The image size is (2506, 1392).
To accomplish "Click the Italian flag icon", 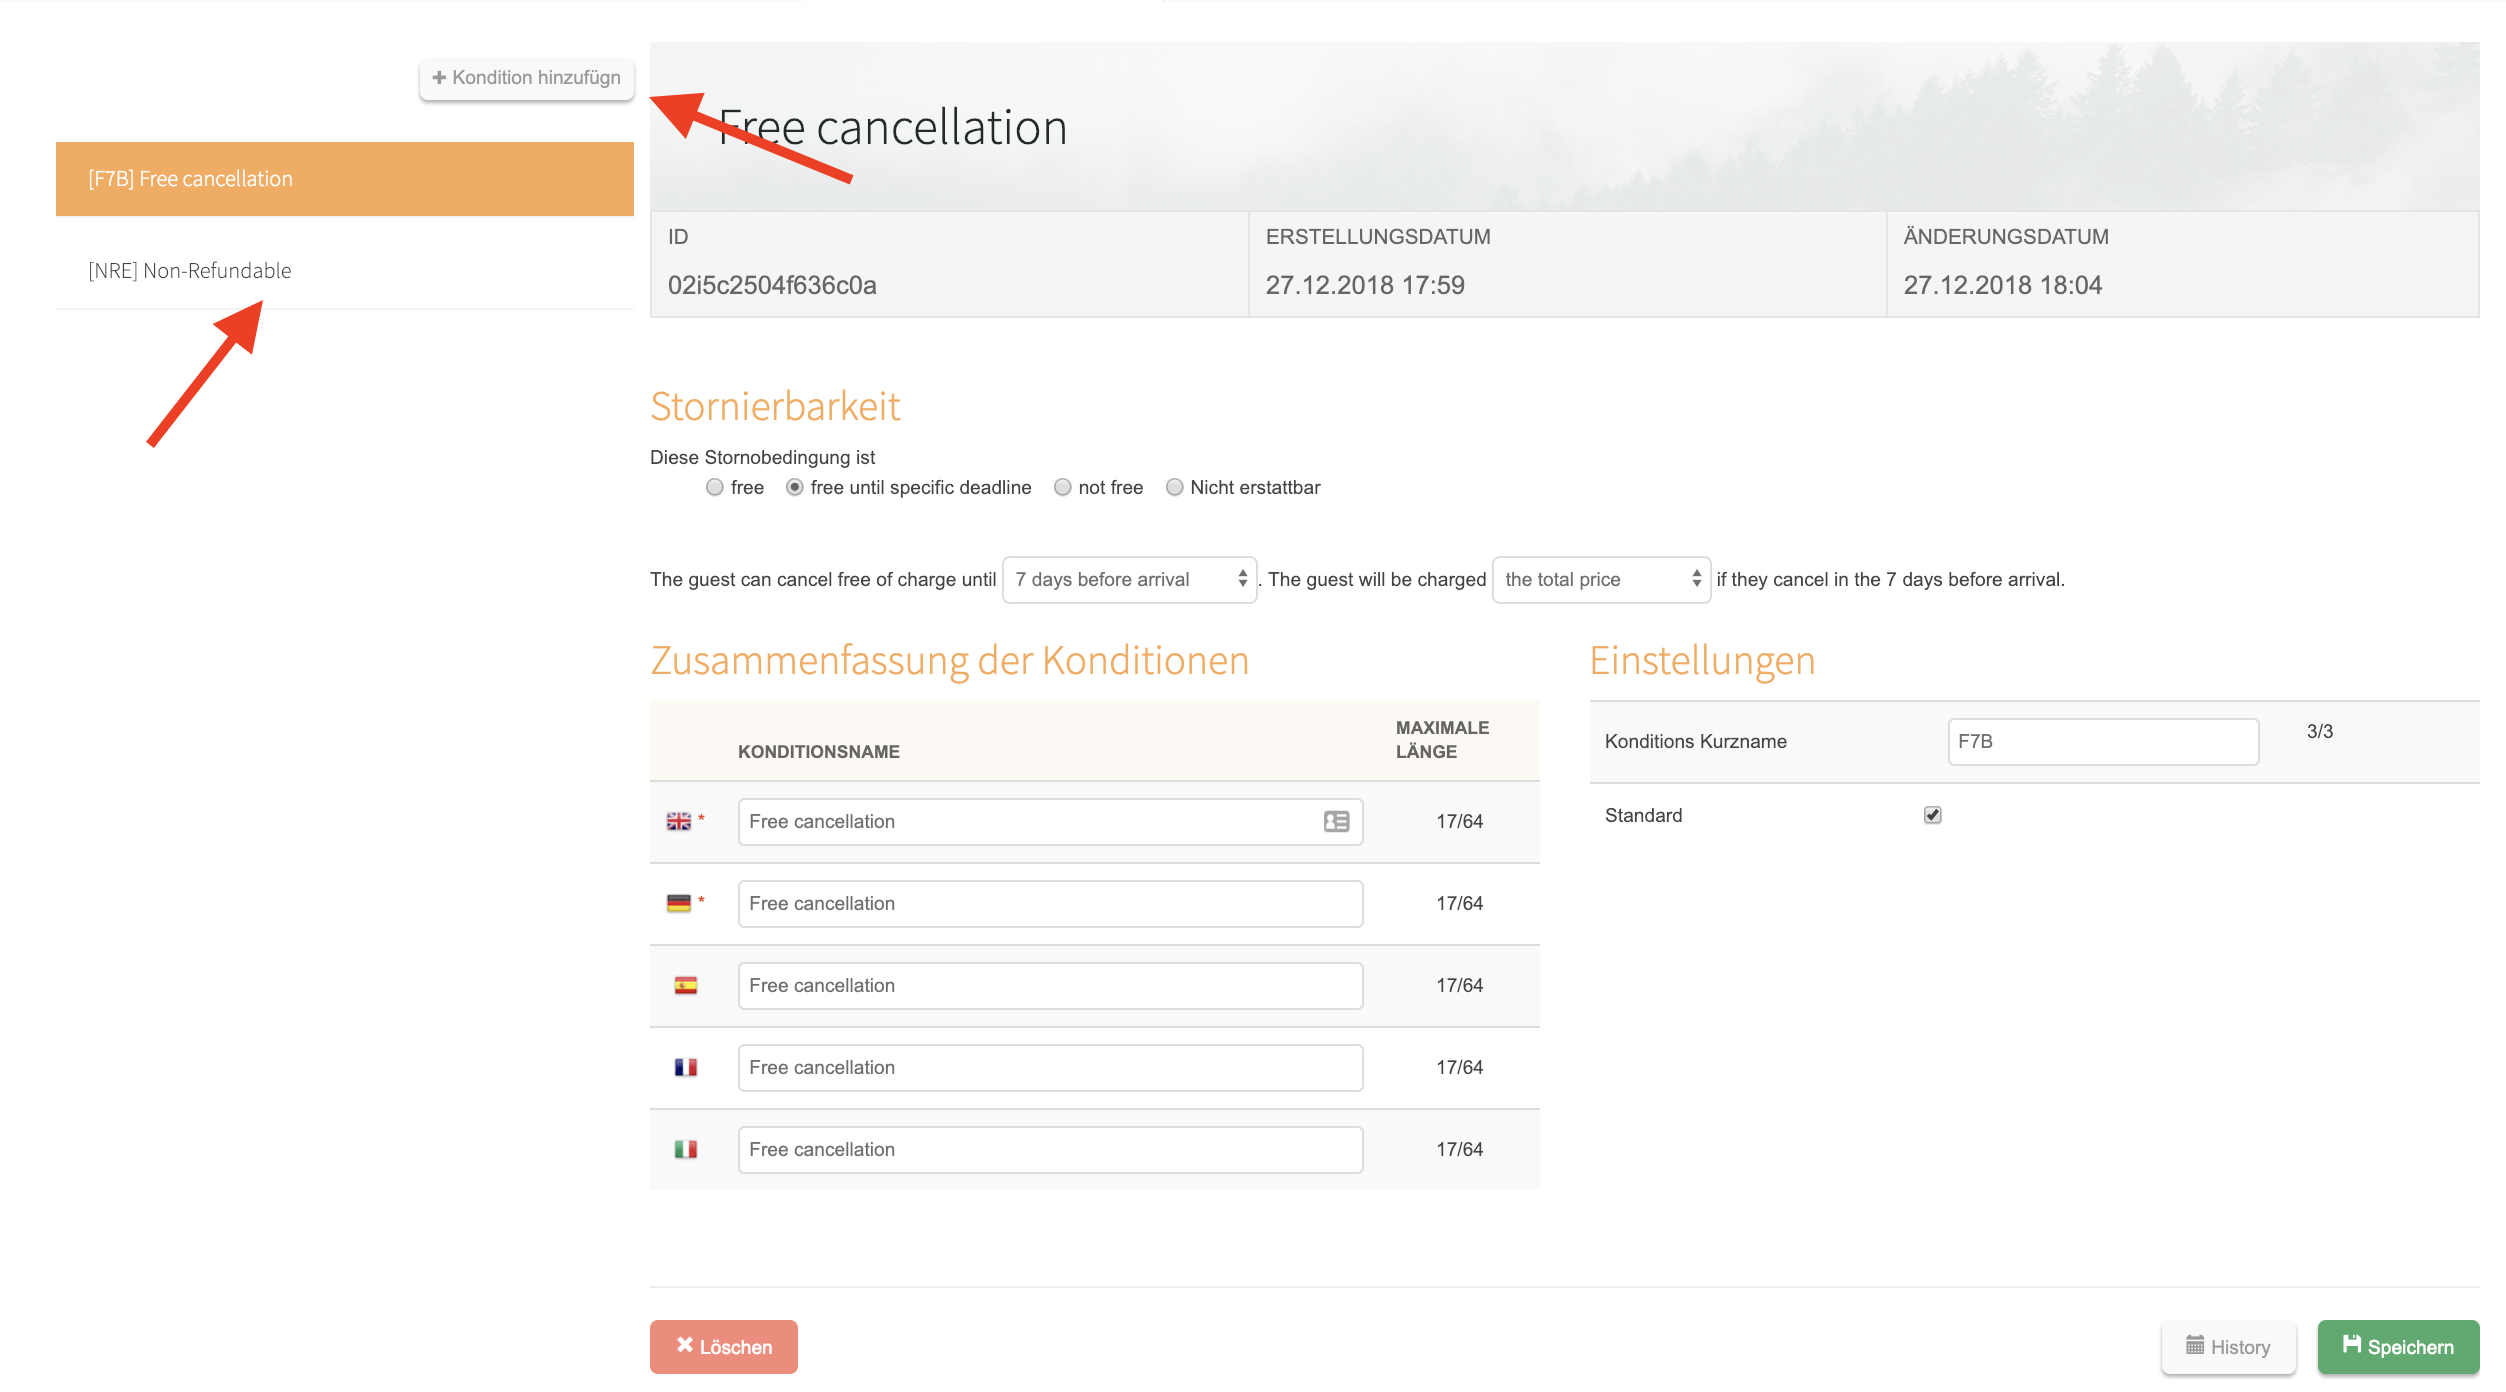I will [x=685, y=1150].
